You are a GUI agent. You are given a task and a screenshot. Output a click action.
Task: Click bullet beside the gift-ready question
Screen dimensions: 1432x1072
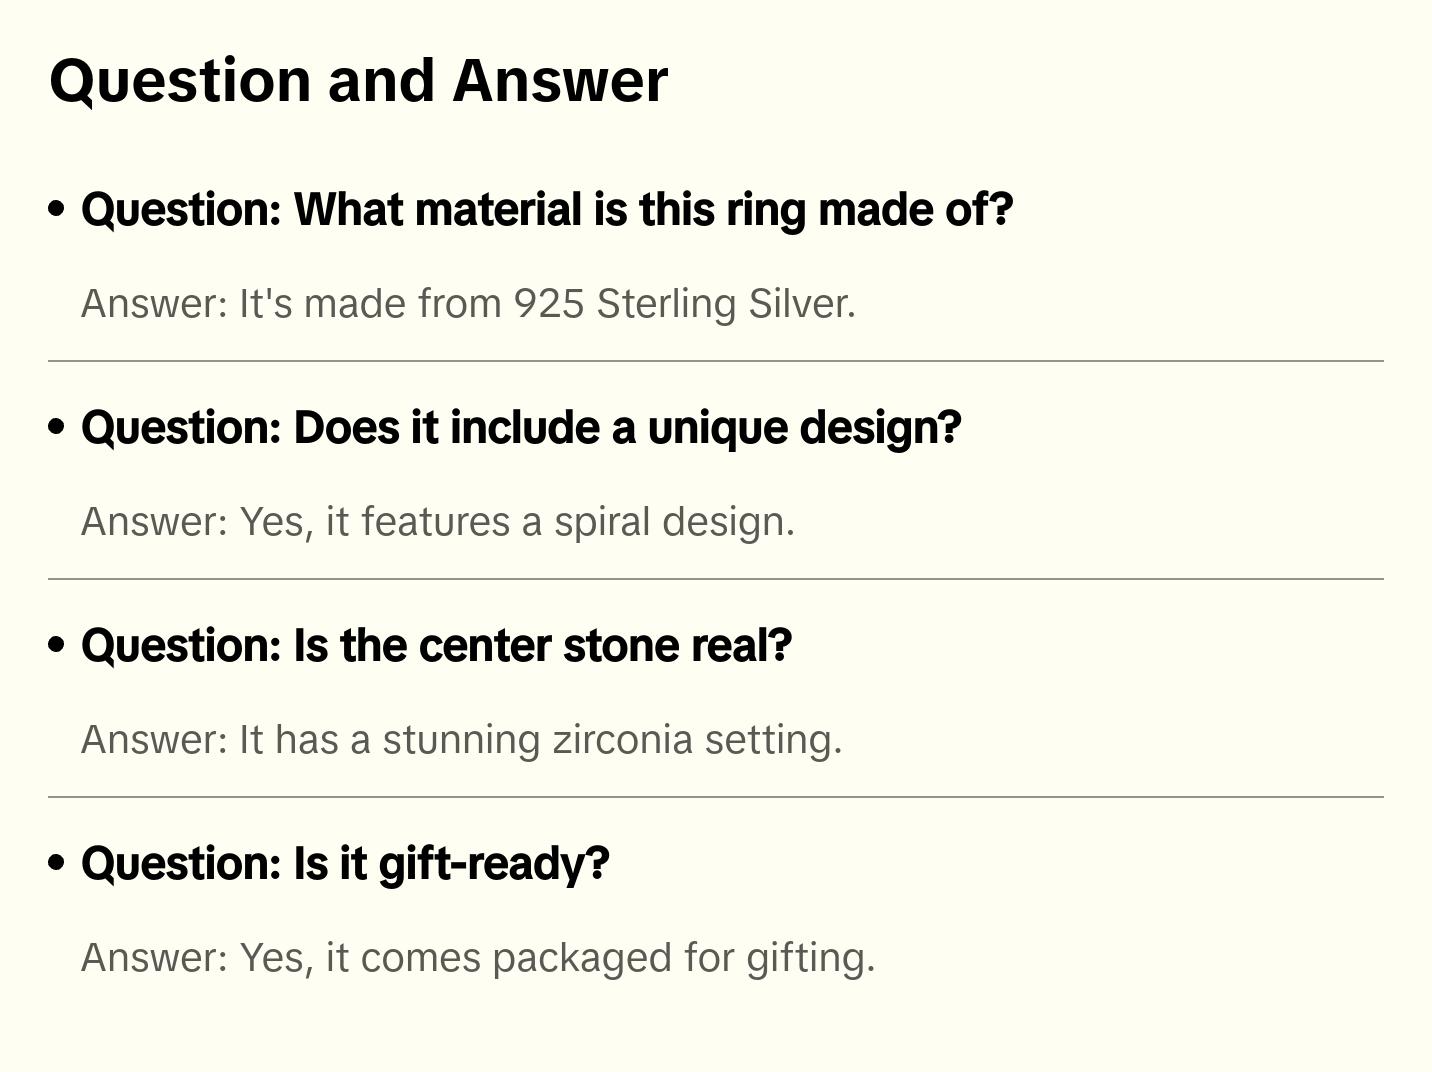pyautogui.click(x=57, y=863)
